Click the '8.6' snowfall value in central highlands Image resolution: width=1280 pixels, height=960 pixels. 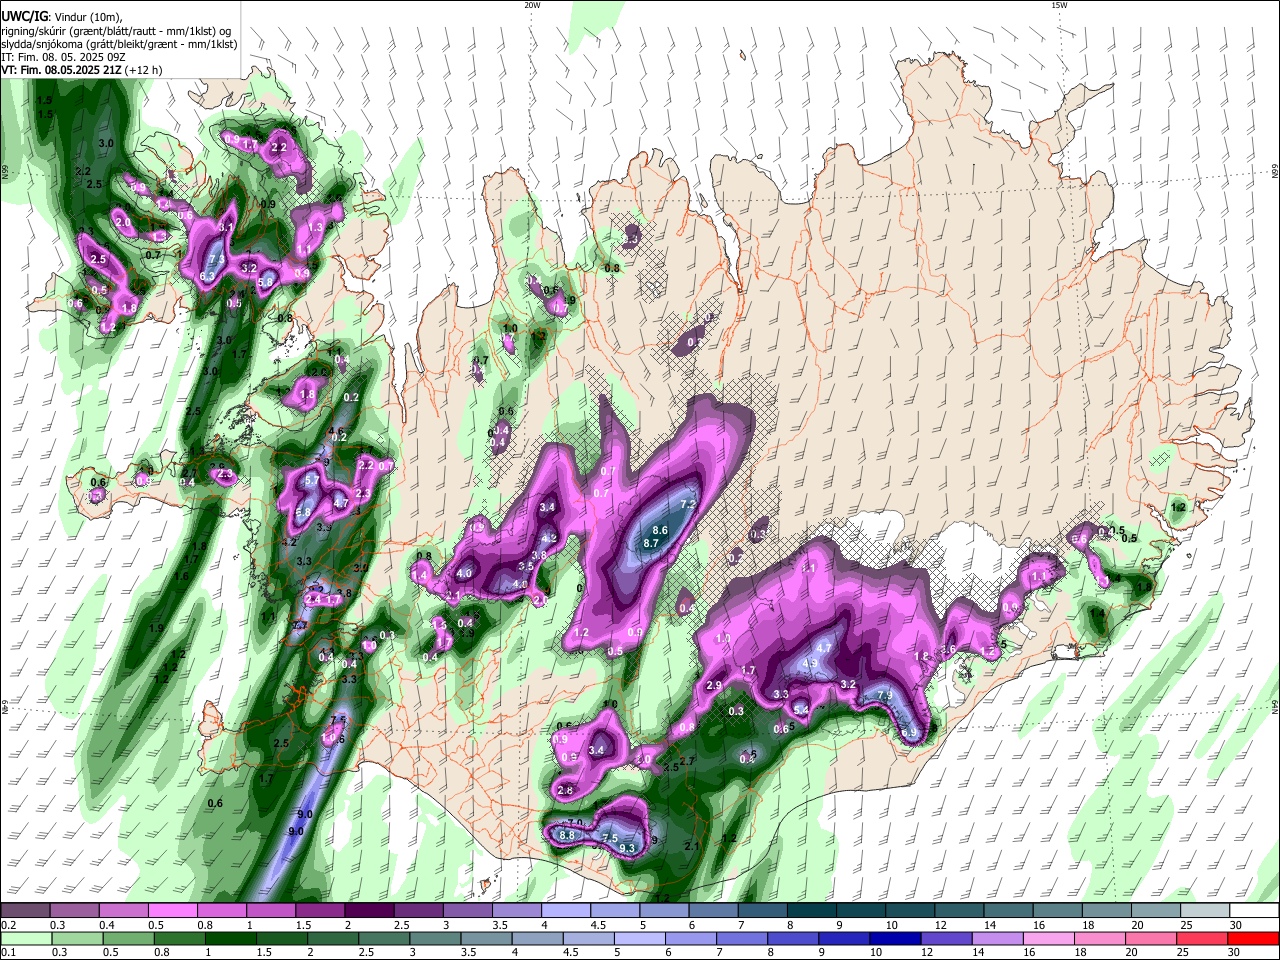point(659,530)
